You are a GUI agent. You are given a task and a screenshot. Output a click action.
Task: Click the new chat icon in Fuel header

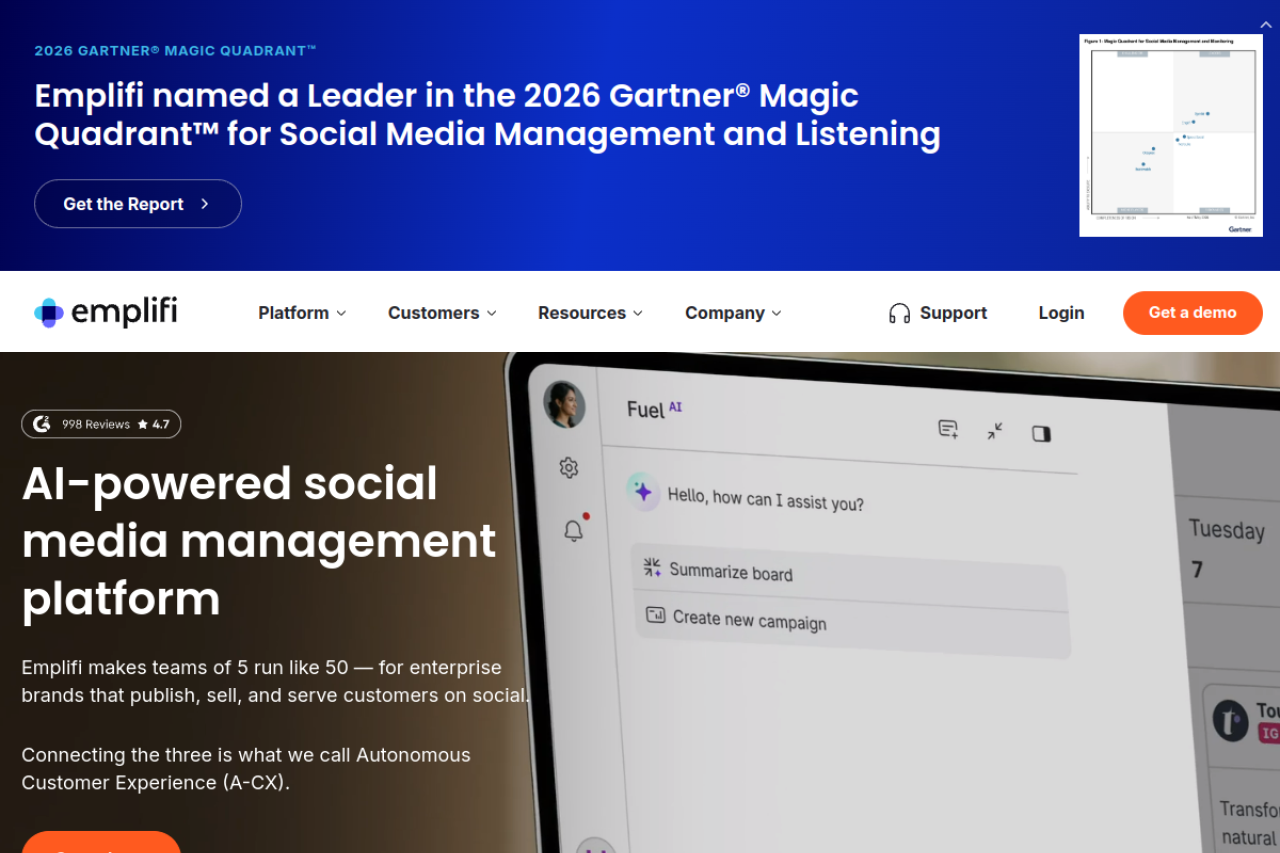pyautogui.click(x=948, y=429)
